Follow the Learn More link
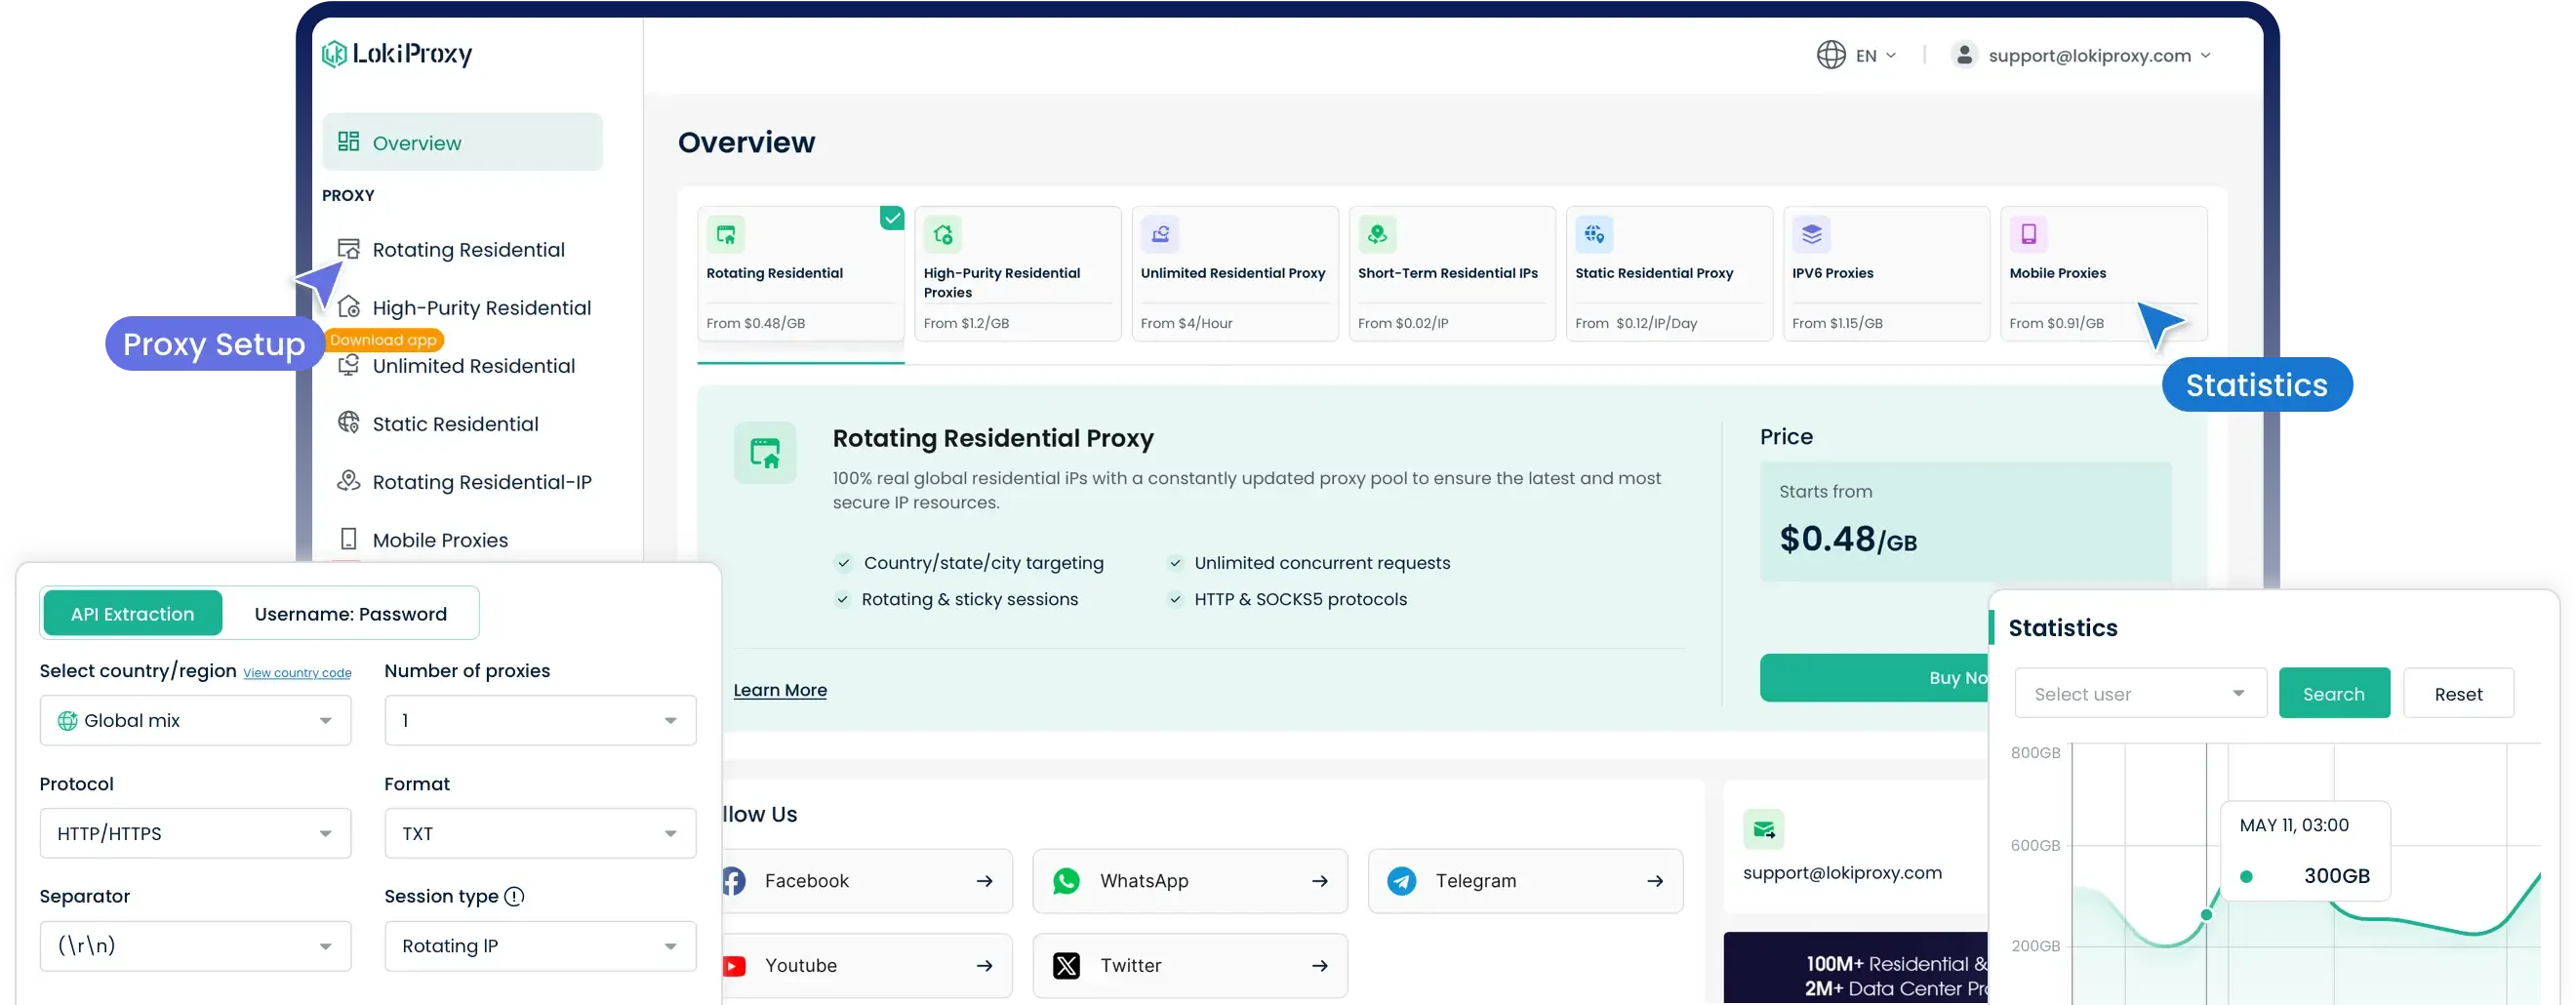The width and height of the screenshot is (2576, 1005). 780,691
